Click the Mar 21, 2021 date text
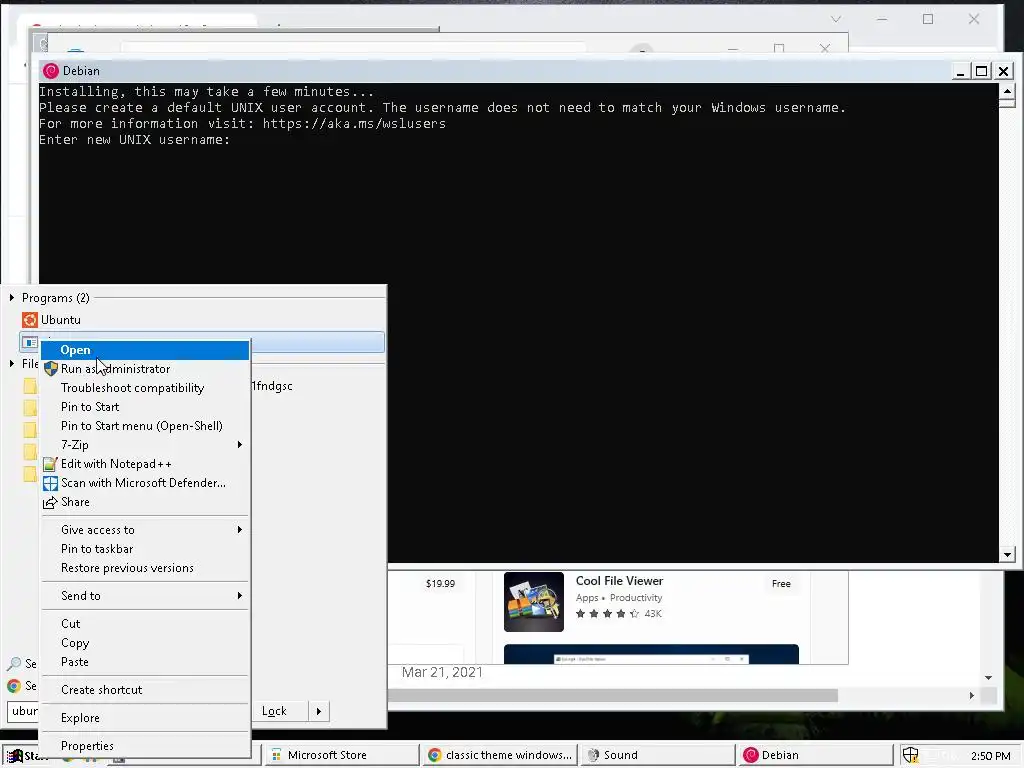Viewport: 1024px width, 768px height. 442,672
